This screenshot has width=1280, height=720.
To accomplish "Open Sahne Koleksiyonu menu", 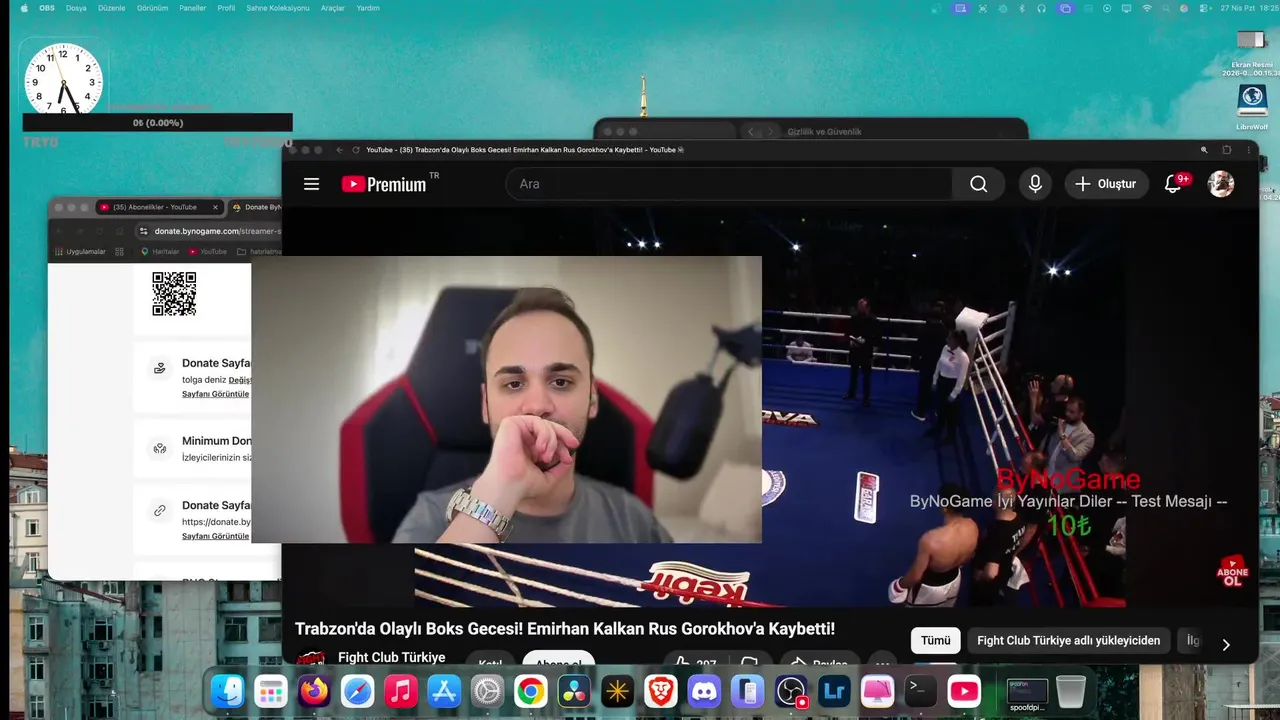I will pos(278,8).
